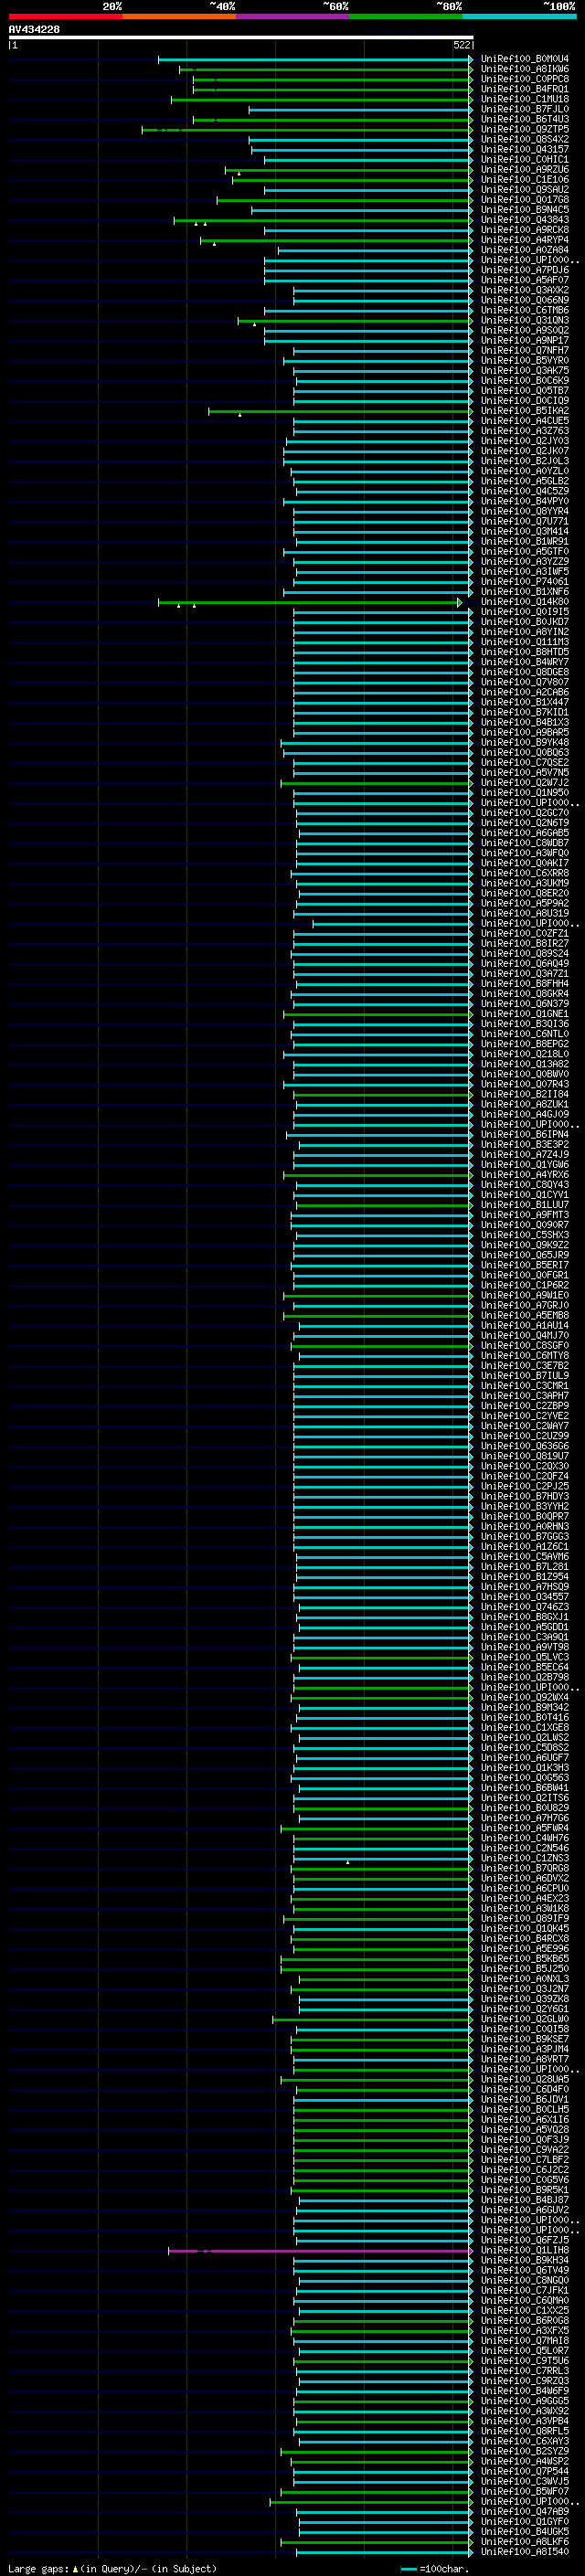
Task: Select hit label UniRef100_Q9ZTP5
Action: click(x=525, y=129)
